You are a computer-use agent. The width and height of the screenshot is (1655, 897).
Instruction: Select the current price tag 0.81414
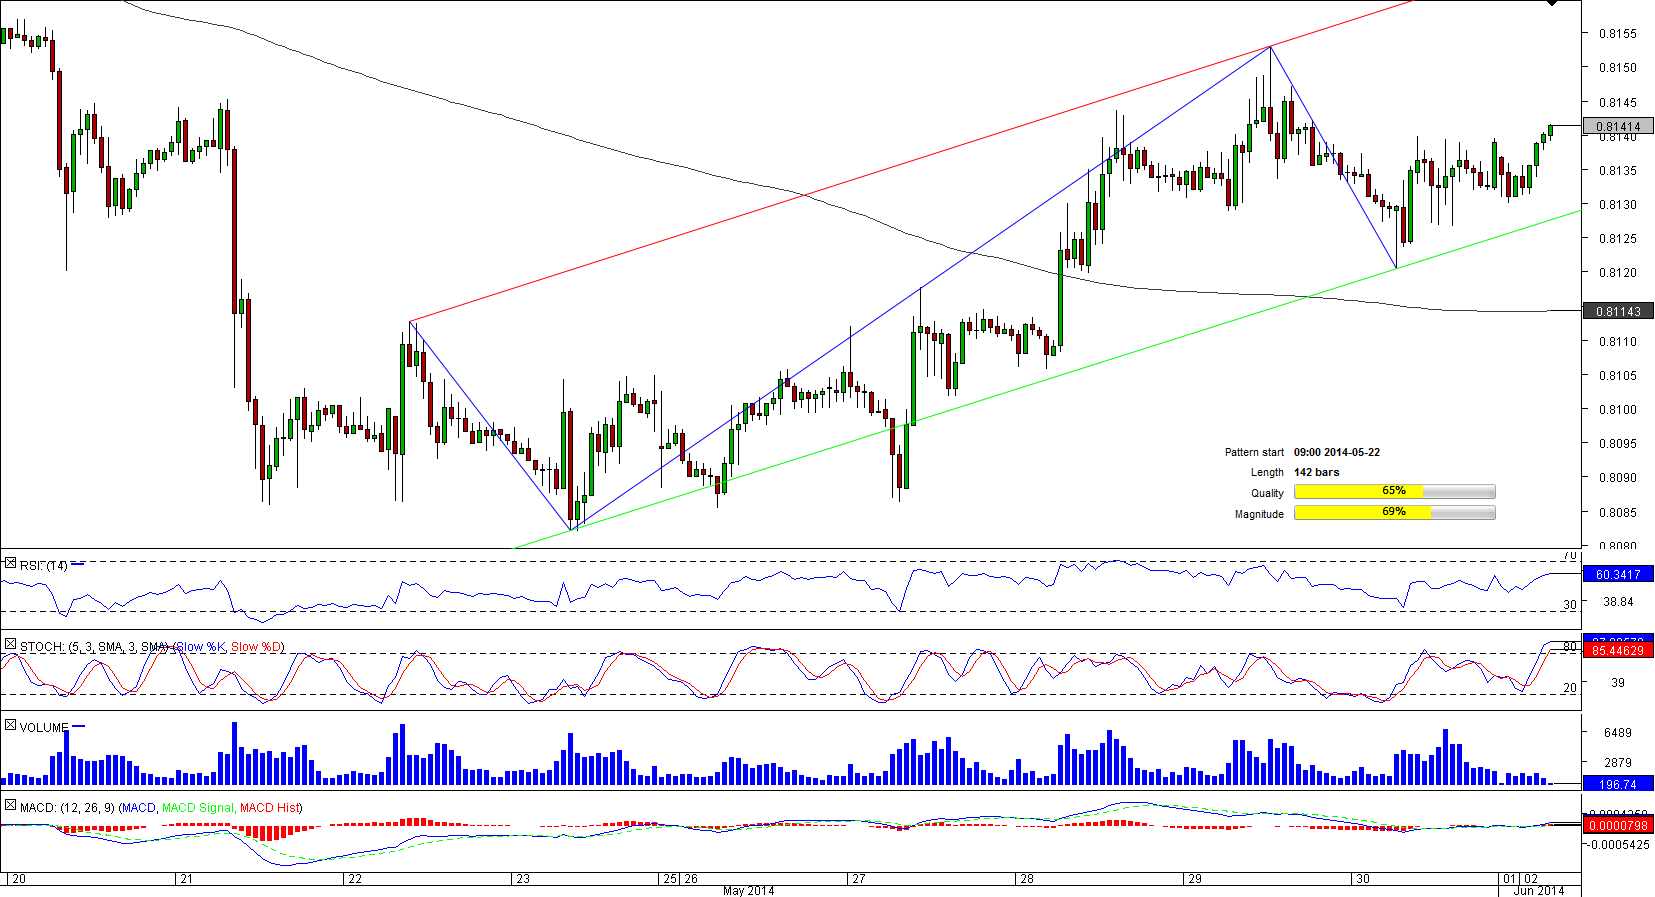[1618, 127]
